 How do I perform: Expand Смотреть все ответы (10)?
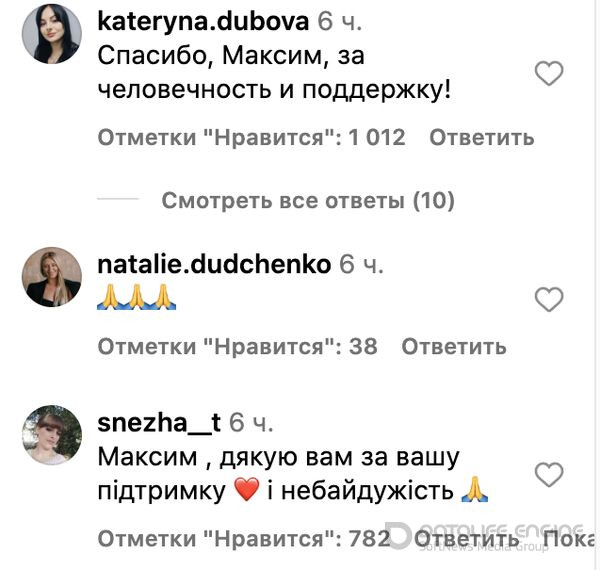click(x=308, y=200)
